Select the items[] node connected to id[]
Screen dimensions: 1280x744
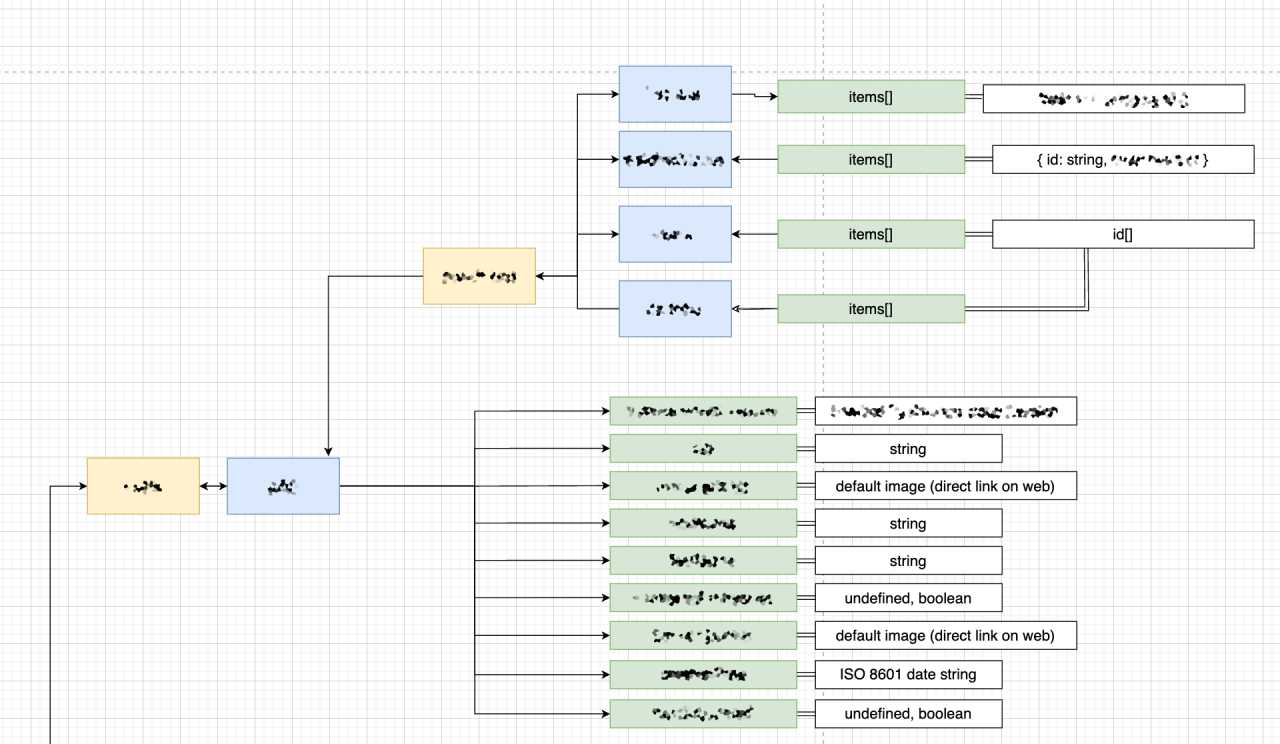tap(871, 233)
